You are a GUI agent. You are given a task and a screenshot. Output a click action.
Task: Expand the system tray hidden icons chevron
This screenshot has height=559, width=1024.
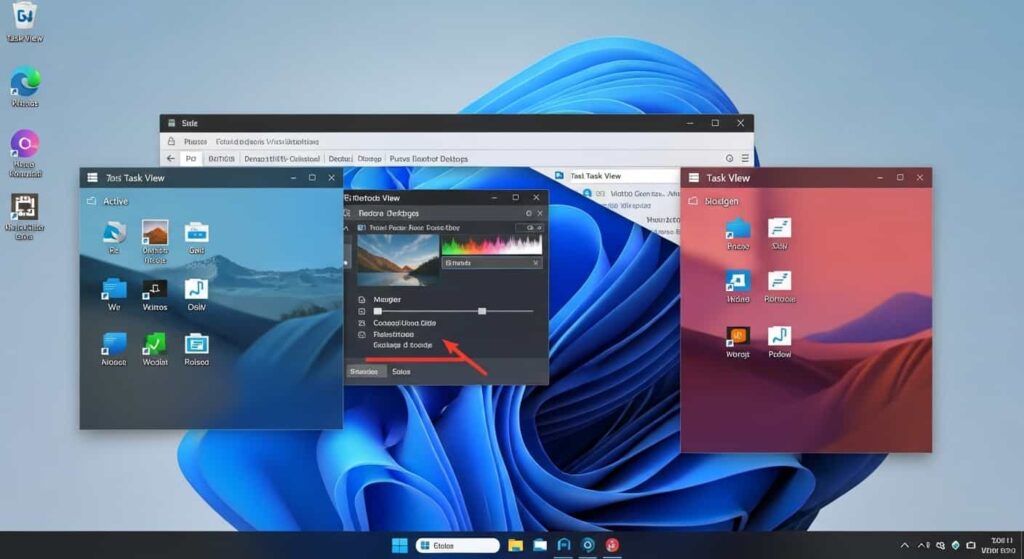point(905,545)
